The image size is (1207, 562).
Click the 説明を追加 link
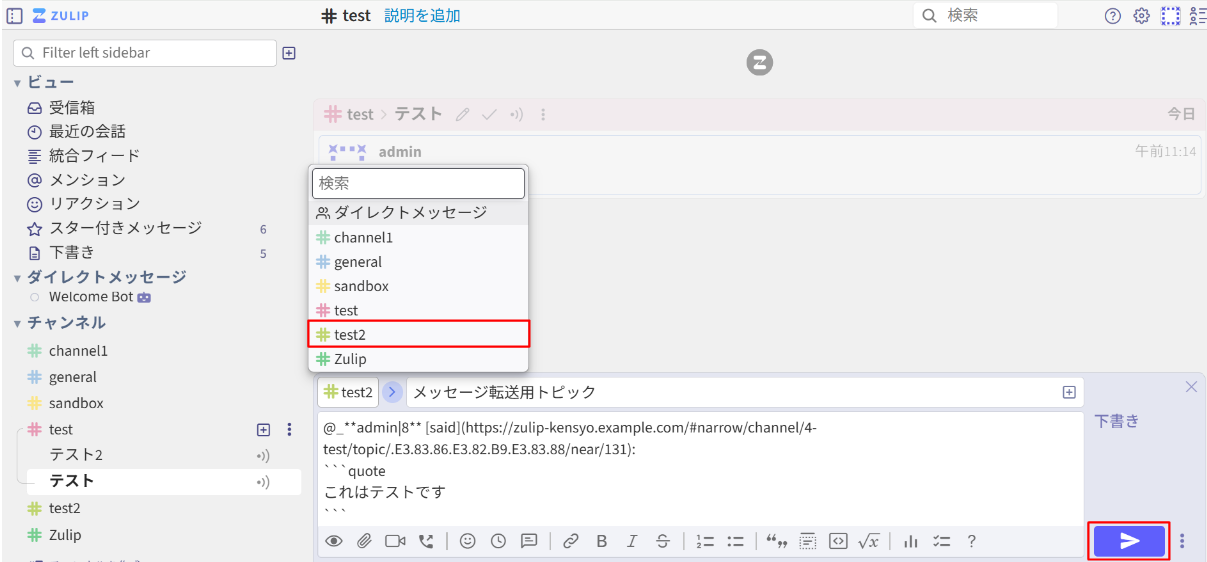pos(422,16)
